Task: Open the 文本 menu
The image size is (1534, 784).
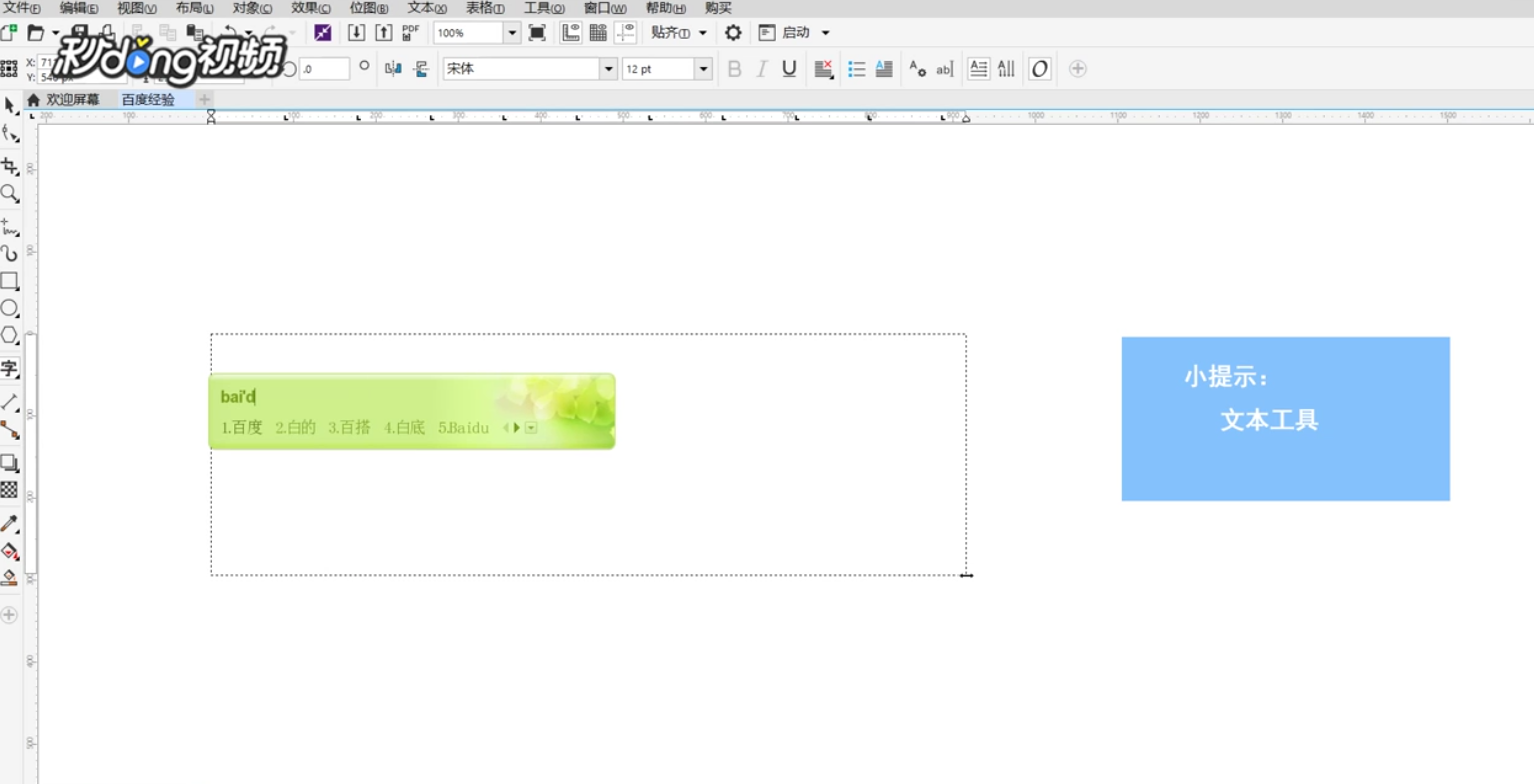Action: [x=427, y=8]
